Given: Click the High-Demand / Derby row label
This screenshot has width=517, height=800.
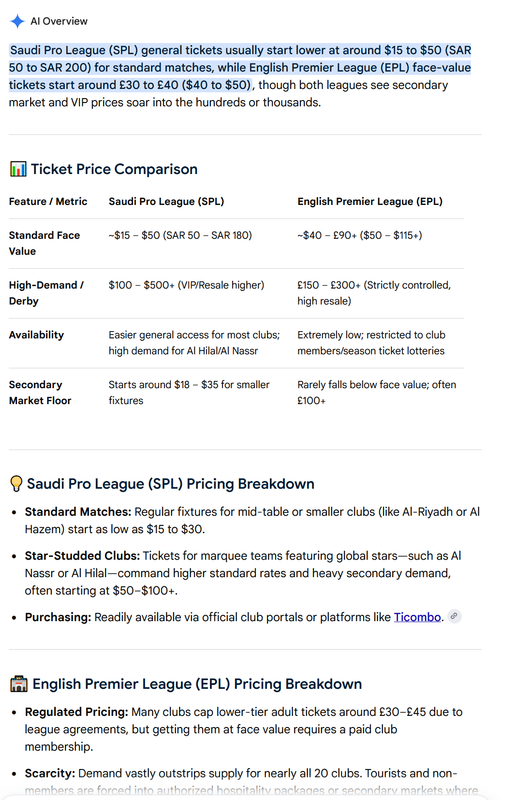Looking at the screenshot, I should pos(46,293).
